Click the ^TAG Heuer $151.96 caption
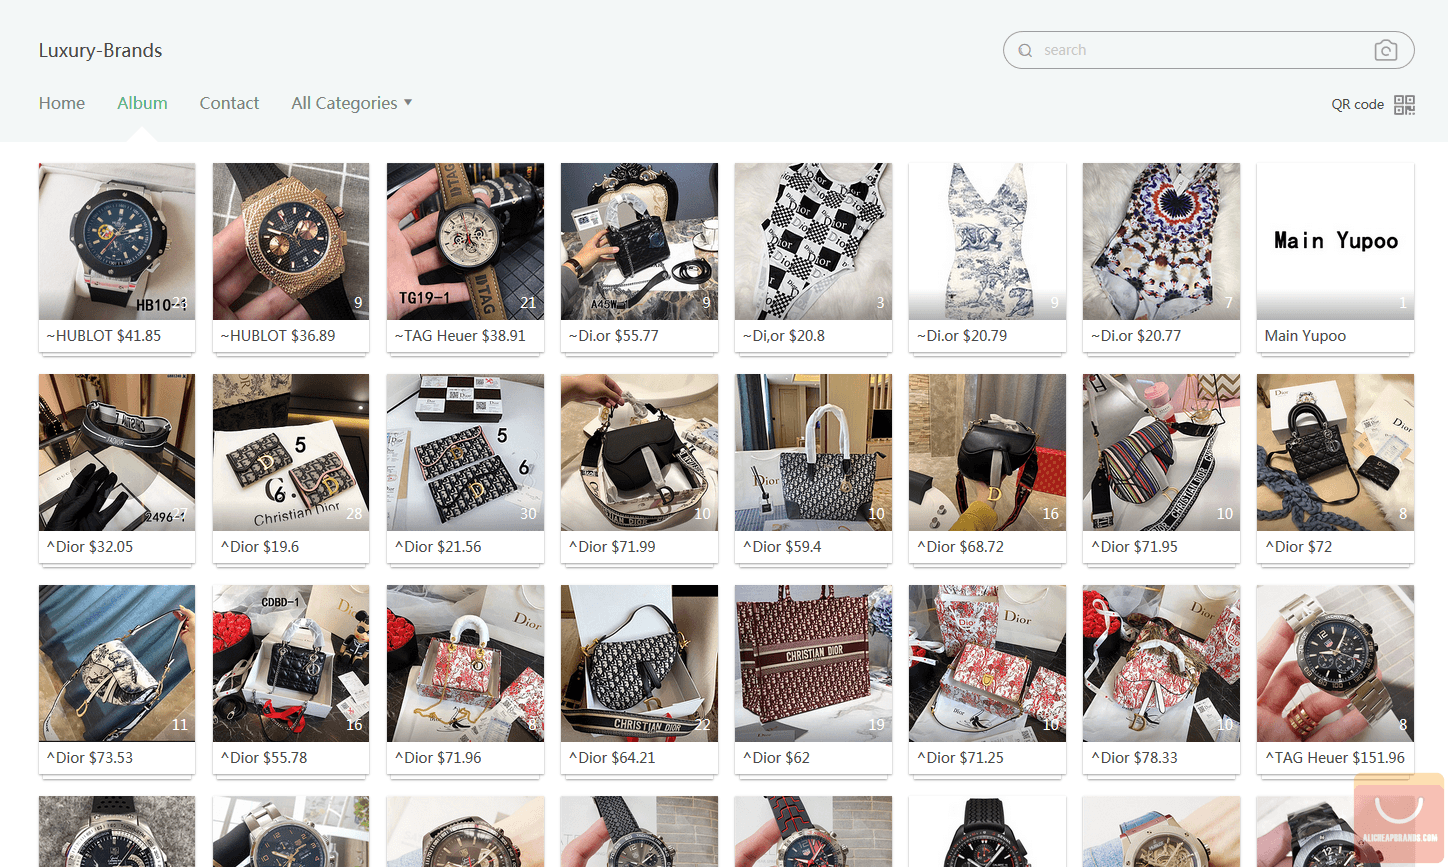Image resolution: width=1448 pixels, height=867 pixels. click(1335, 758)
